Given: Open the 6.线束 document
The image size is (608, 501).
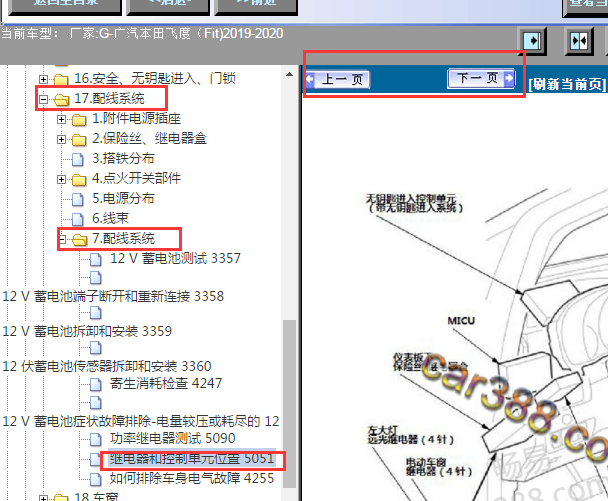Looking at the screenshot, I should click(x=111, y=218).
